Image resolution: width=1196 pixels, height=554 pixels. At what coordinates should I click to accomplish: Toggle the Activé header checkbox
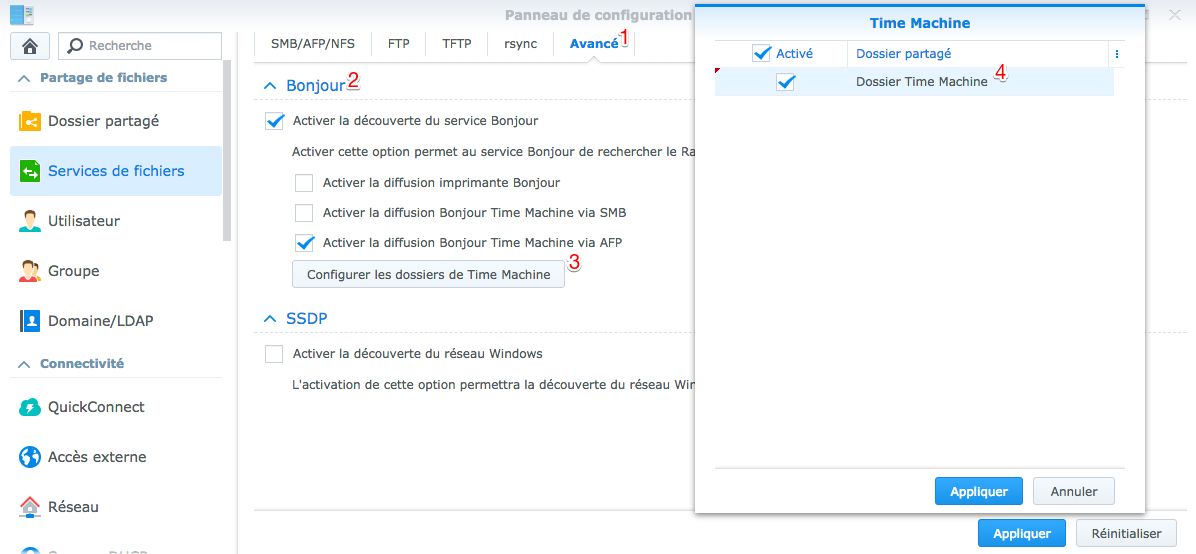pyautogui.click(x=761, y=53)
